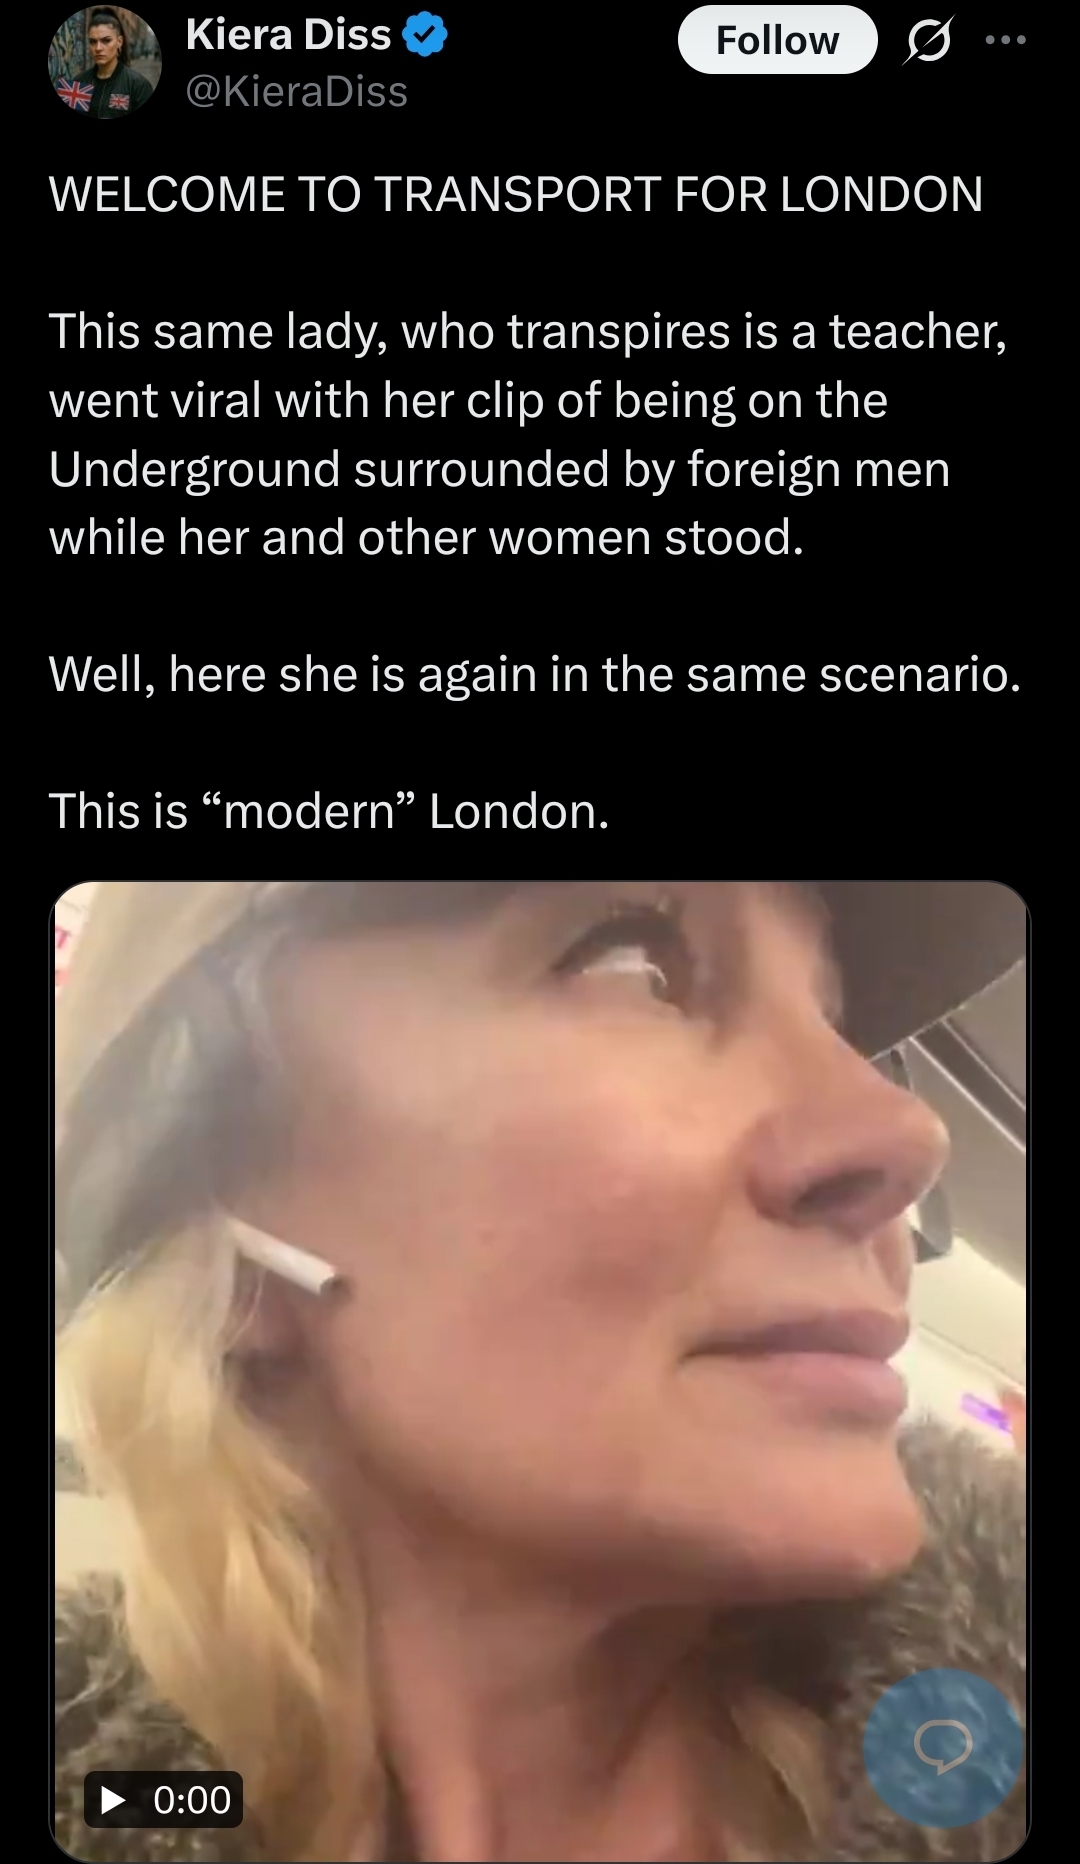
Task: Tap the line "while her and other women stood."
Action: click(426, 538)
